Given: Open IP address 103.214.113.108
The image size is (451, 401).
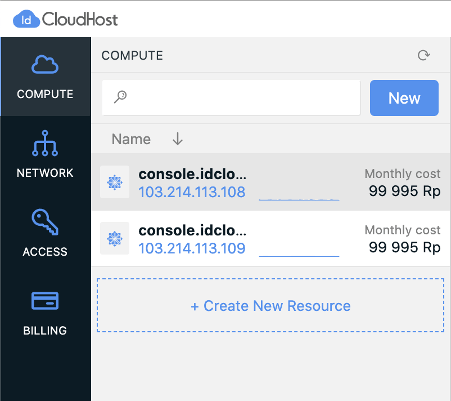Looking at the screenshot, I should 192,192.
